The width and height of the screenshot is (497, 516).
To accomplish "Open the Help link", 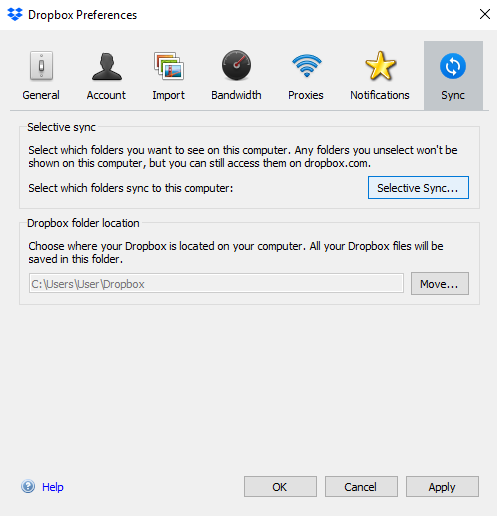I will coord(53,487).
